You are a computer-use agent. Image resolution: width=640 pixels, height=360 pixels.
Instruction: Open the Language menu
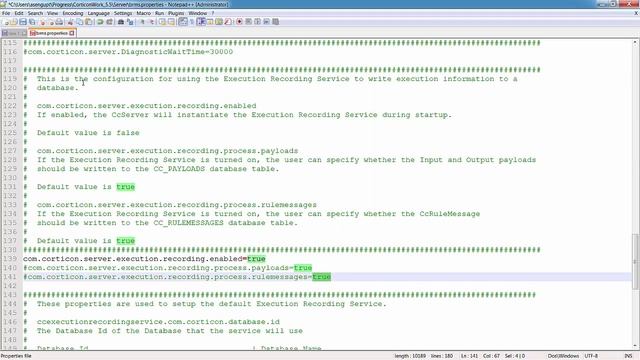pyautogui.click(x=98, y=13)
